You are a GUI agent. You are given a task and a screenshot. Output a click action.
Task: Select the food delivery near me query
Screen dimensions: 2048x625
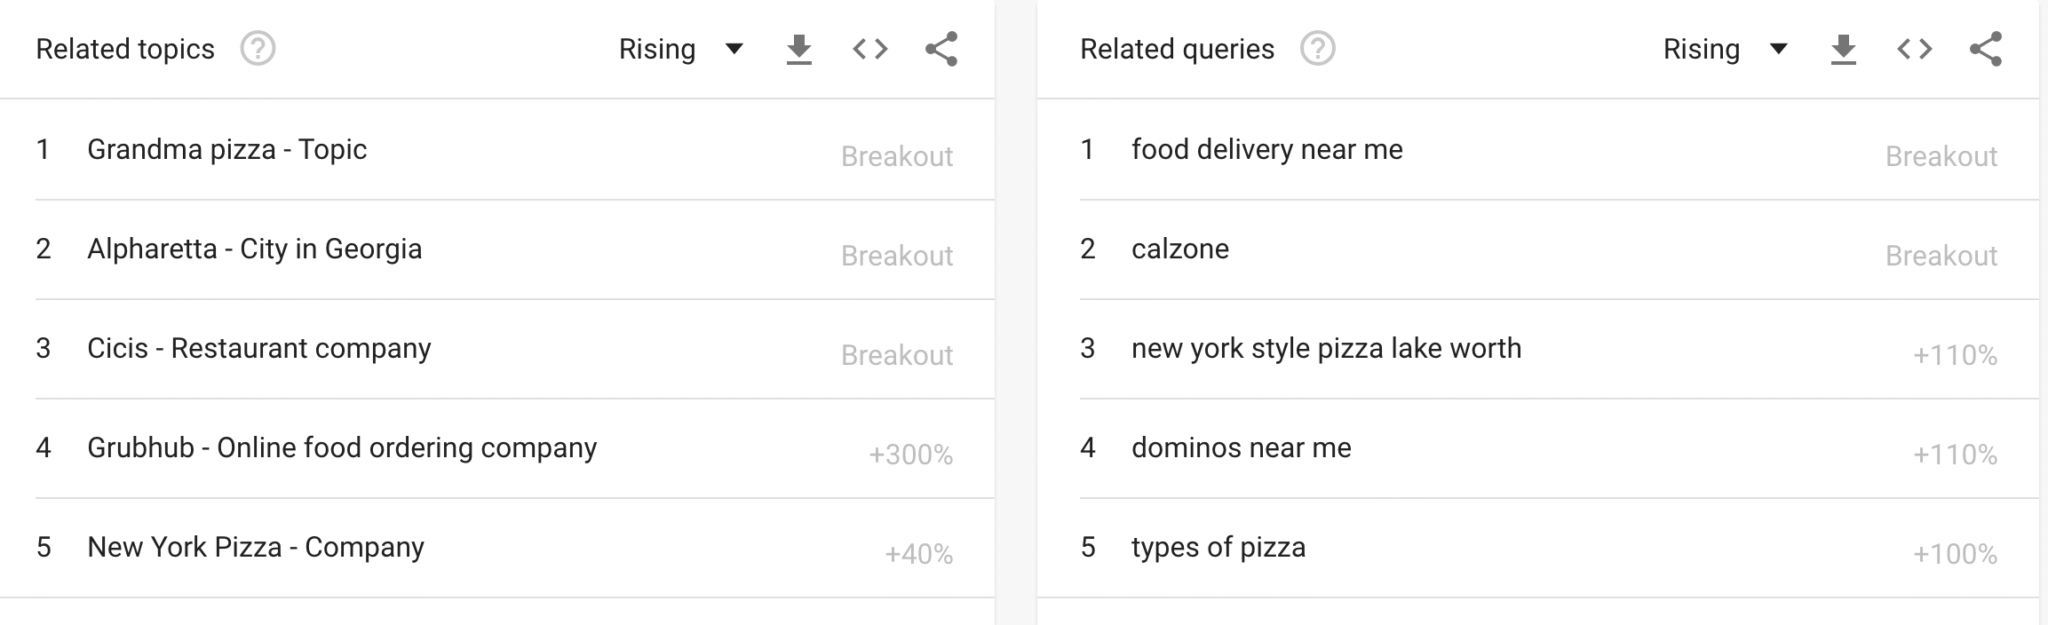(x=1267, y=150)
